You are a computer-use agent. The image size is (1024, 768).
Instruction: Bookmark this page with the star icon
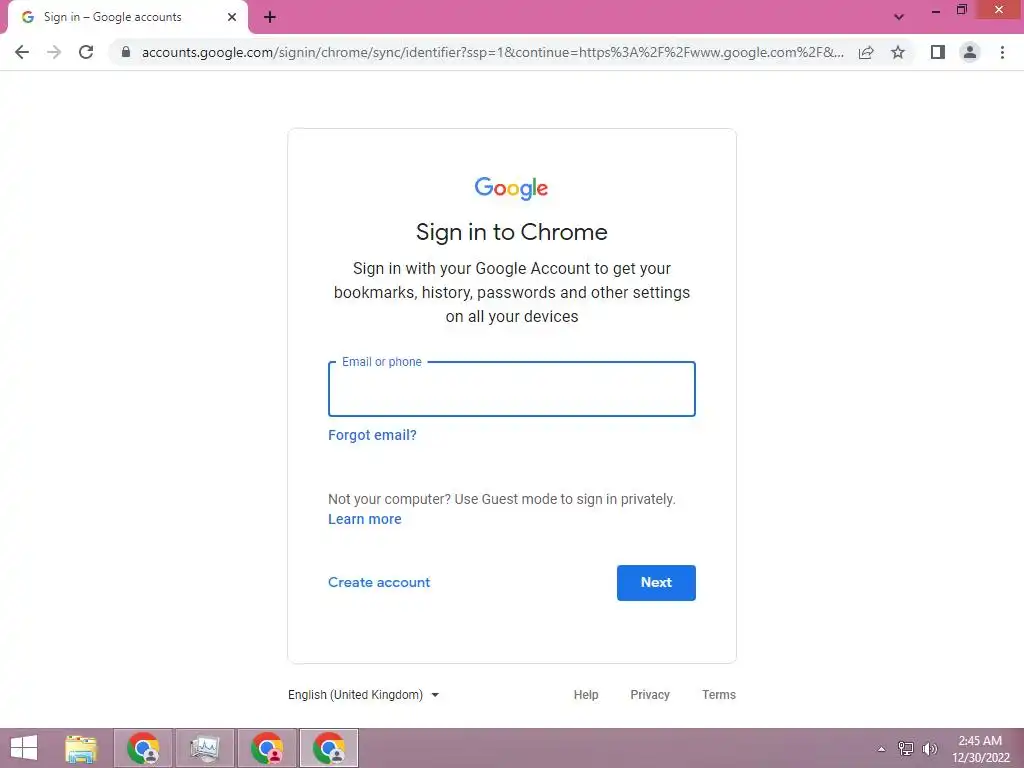click(x=898, y=52)
